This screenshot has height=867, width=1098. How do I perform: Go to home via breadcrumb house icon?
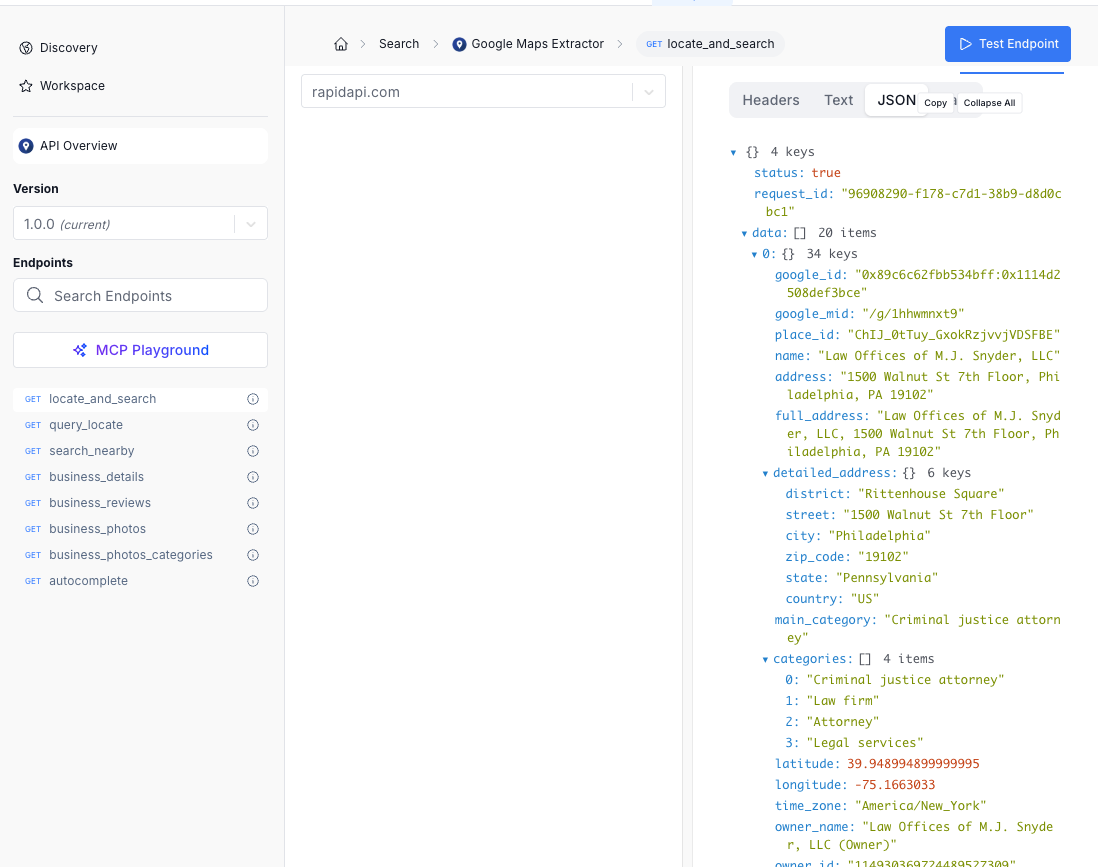click(x=341, y=44)
